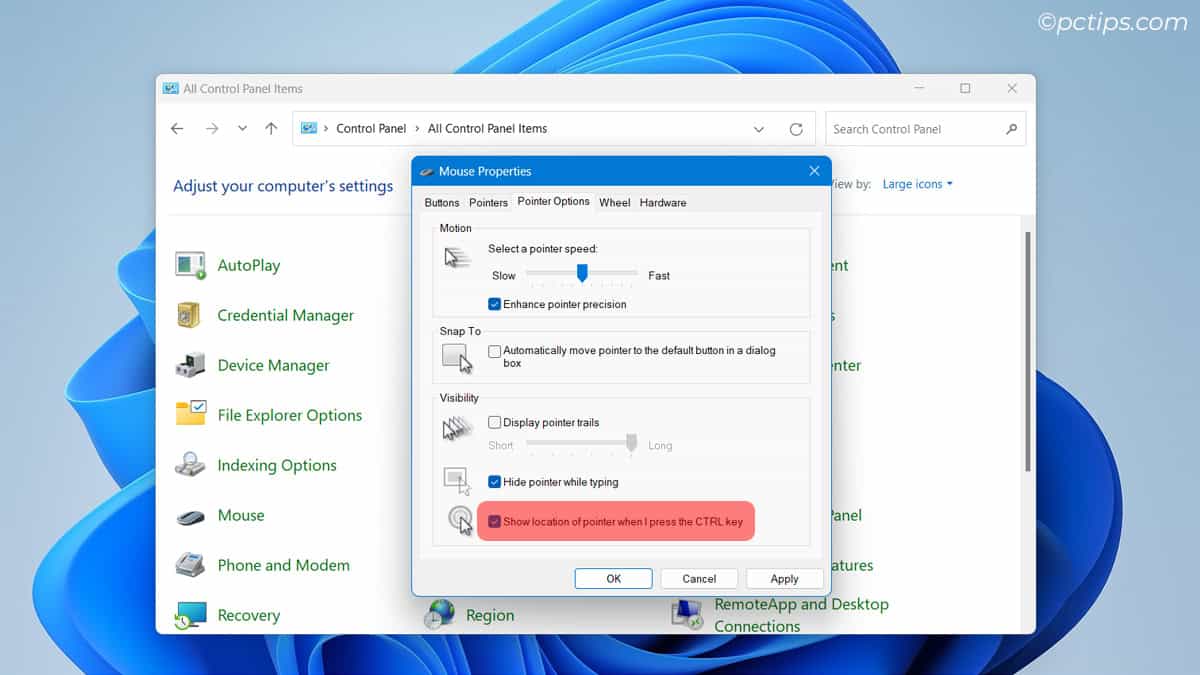
Task: Open Credential Manager icon
Action: coord(190,315)
